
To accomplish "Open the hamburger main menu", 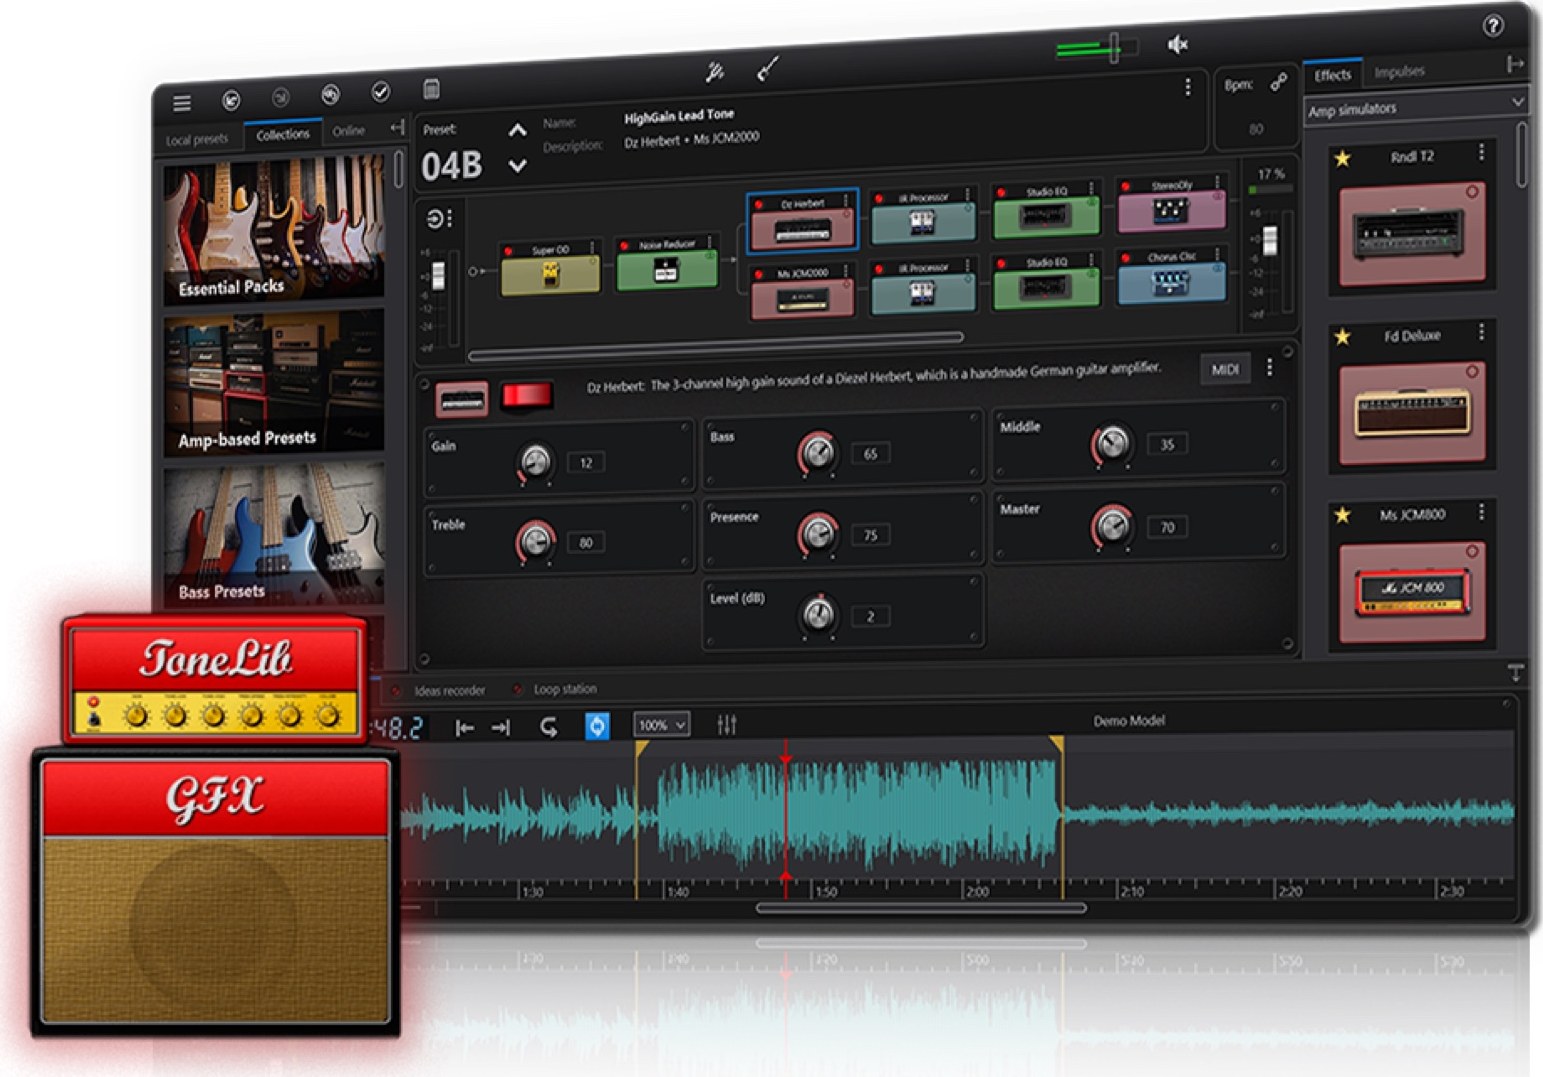I will pos(182,103).
